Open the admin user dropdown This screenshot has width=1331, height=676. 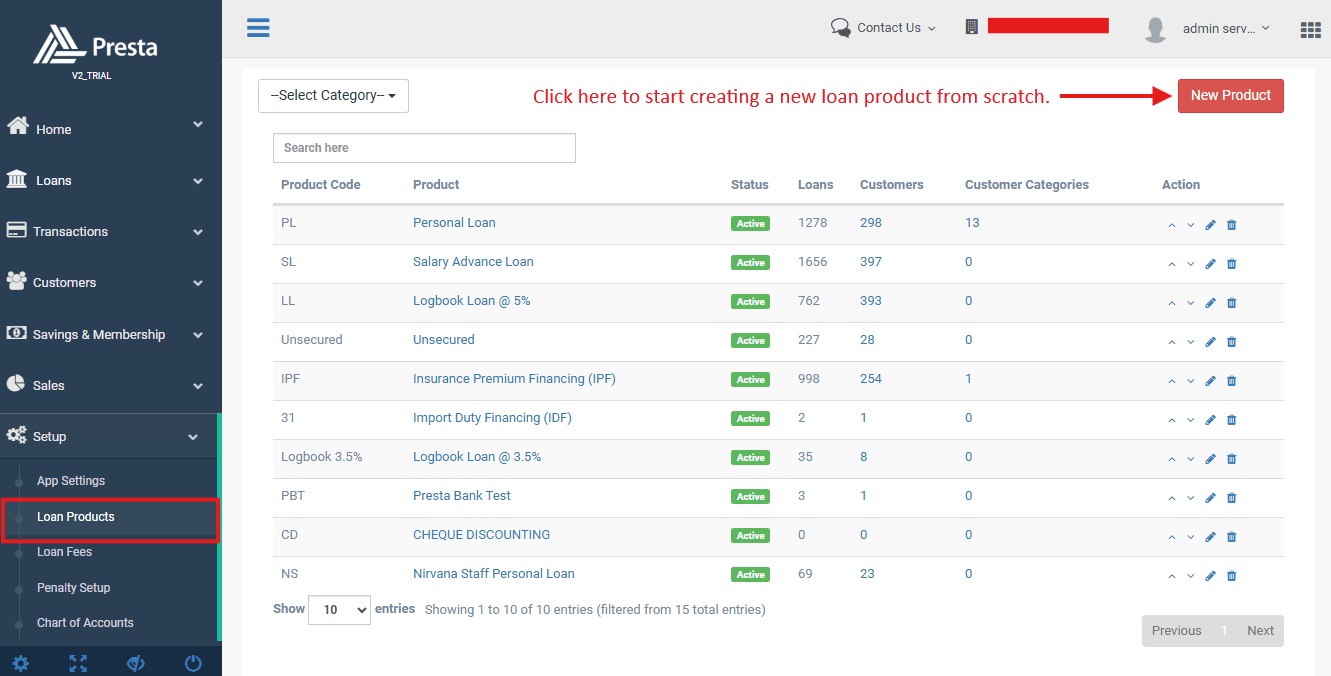point(1226,28)
